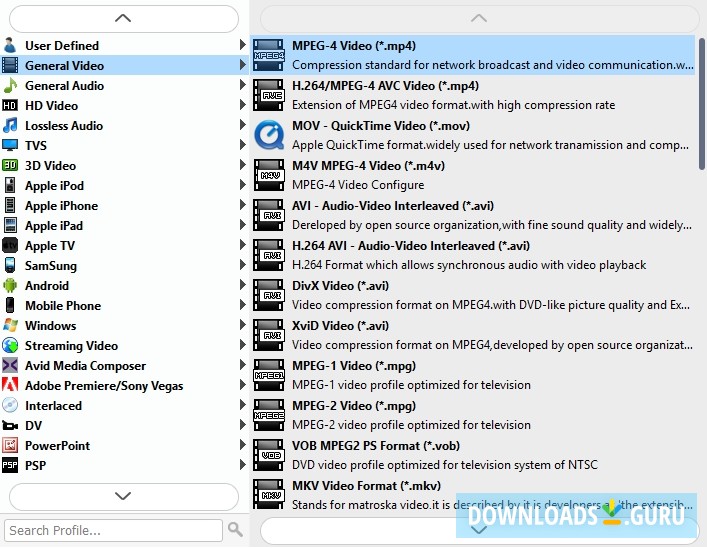Screen dimensions: 707x548
Task: Click the Interlaced disc icon
Action: tap(10, 405)
